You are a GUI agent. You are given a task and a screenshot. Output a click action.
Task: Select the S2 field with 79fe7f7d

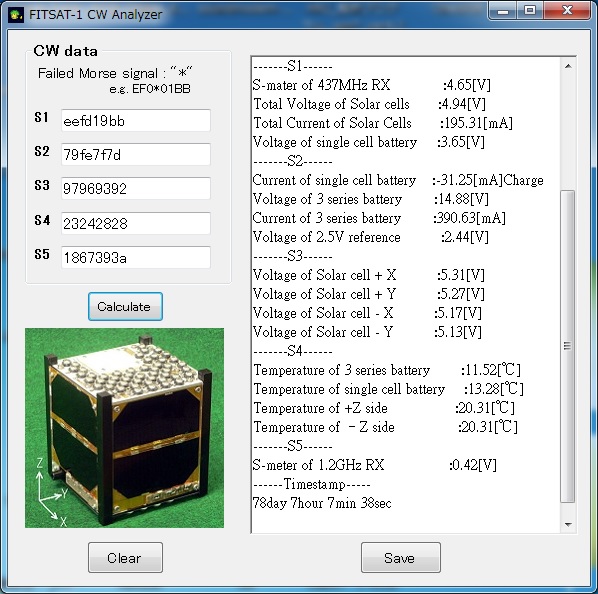tap(136, 154)
